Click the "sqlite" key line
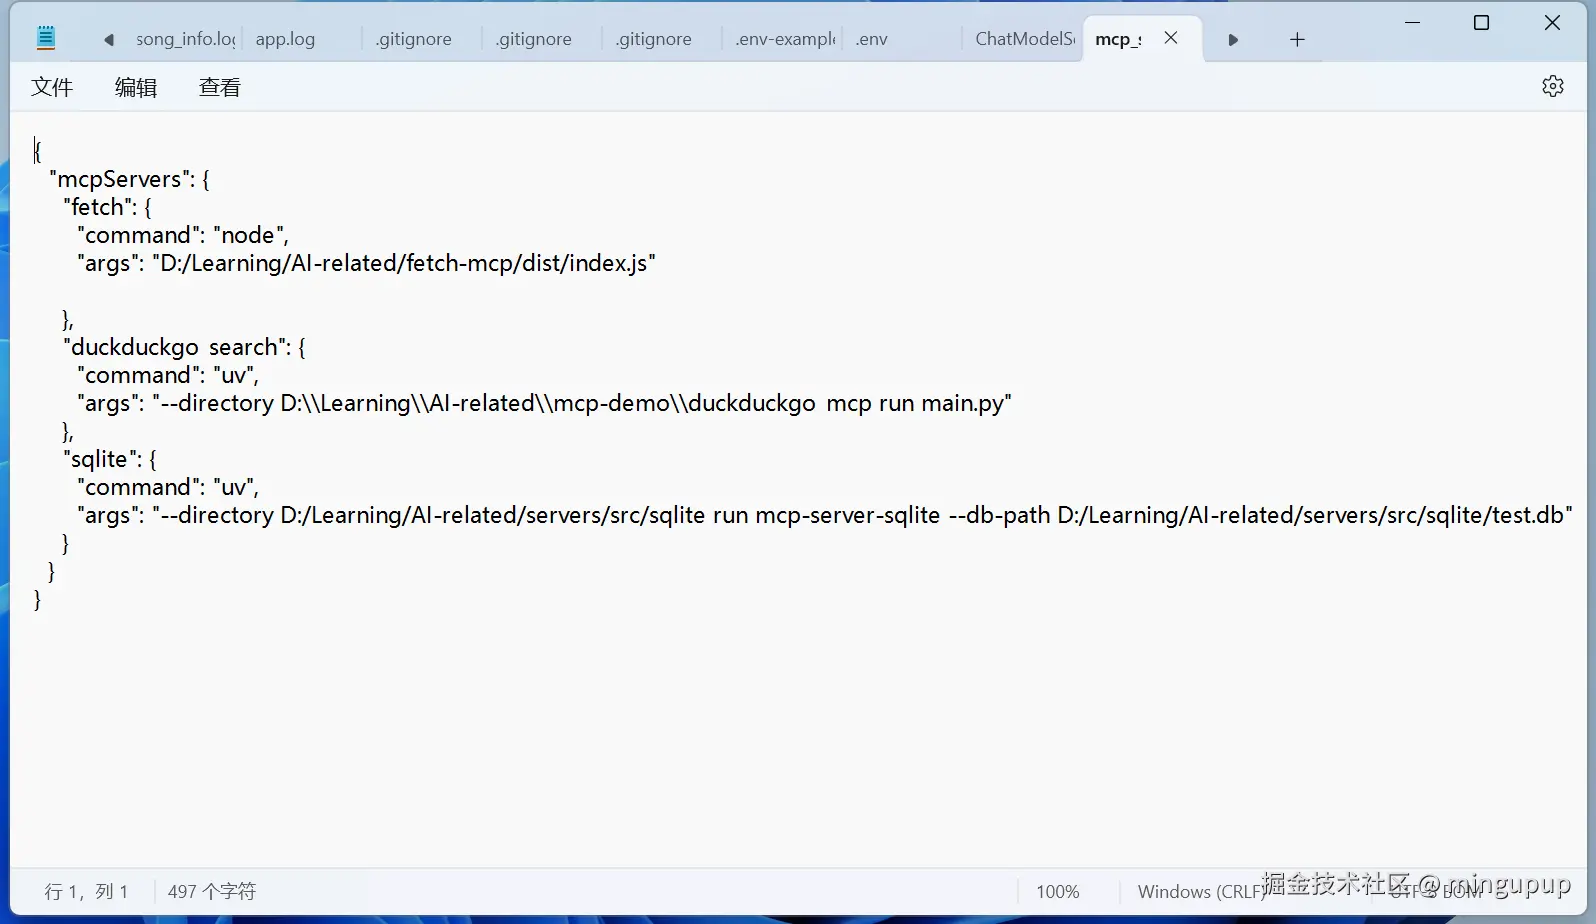 pos(110,459)
